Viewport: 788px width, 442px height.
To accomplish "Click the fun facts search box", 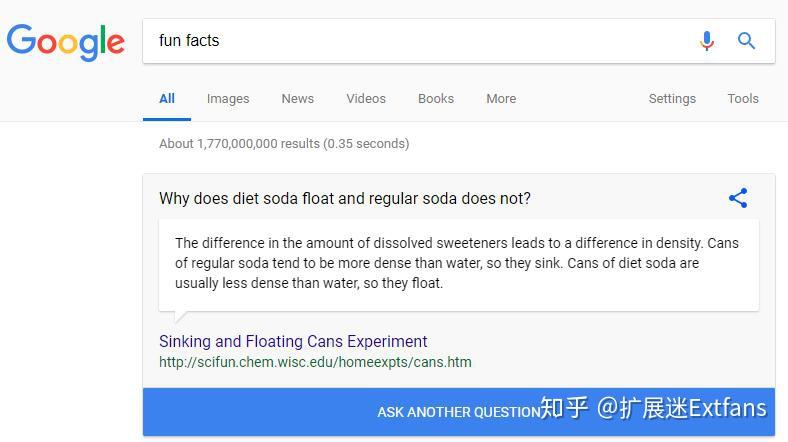I will tap(420, 41).
